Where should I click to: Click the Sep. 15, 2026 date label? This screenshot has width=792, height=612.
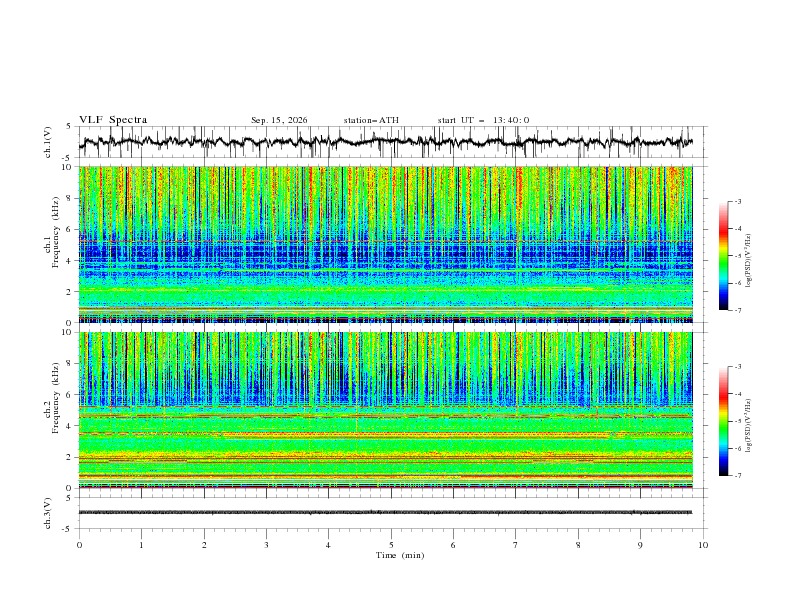click(279, 120)
